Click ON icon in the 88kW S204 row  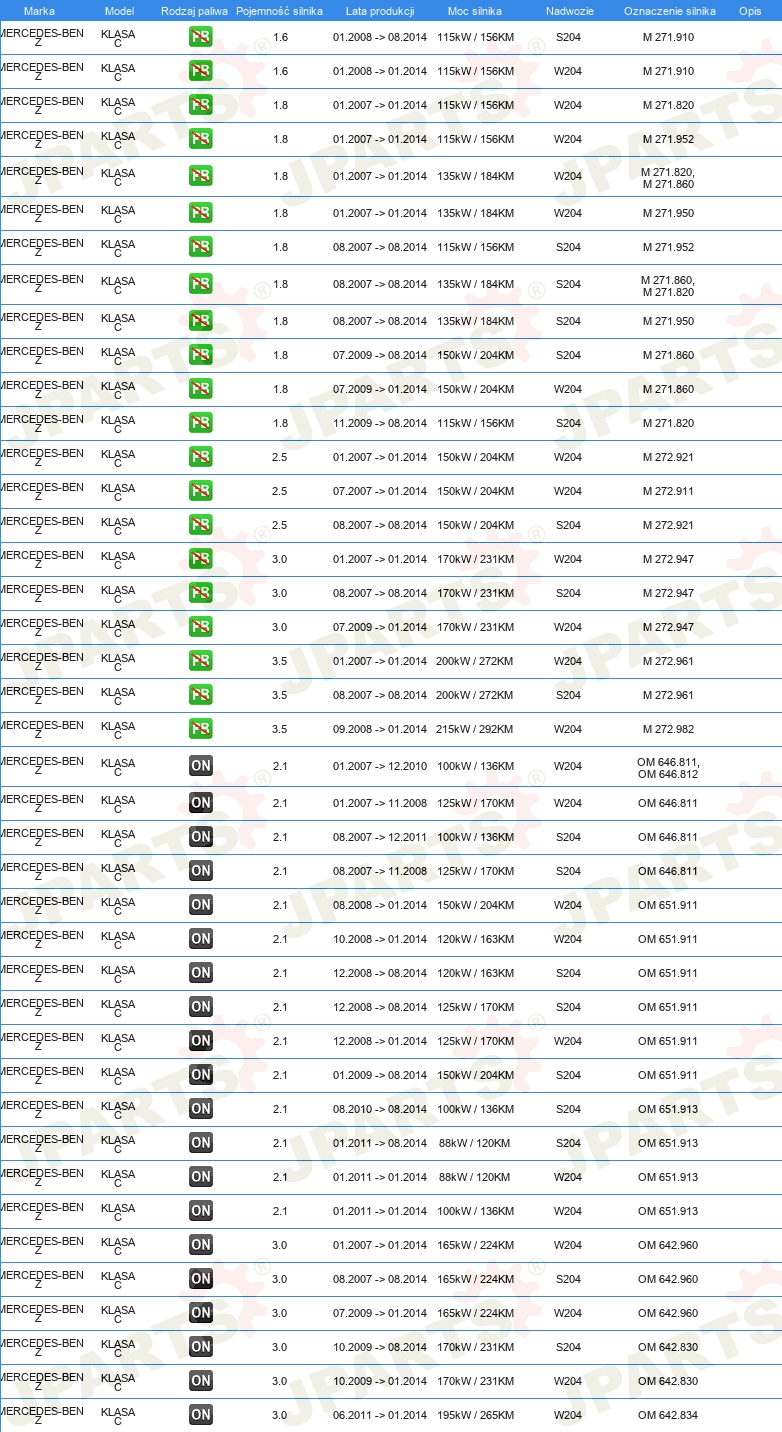pos(201,1143)
